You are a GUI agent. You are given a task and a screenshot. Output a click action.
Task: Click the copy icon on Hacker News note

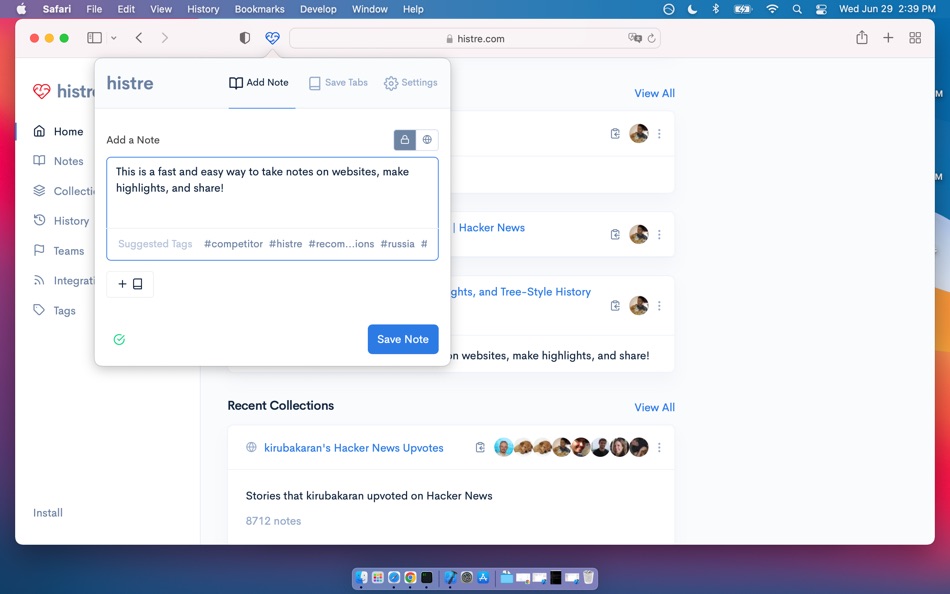coord(615,235)
